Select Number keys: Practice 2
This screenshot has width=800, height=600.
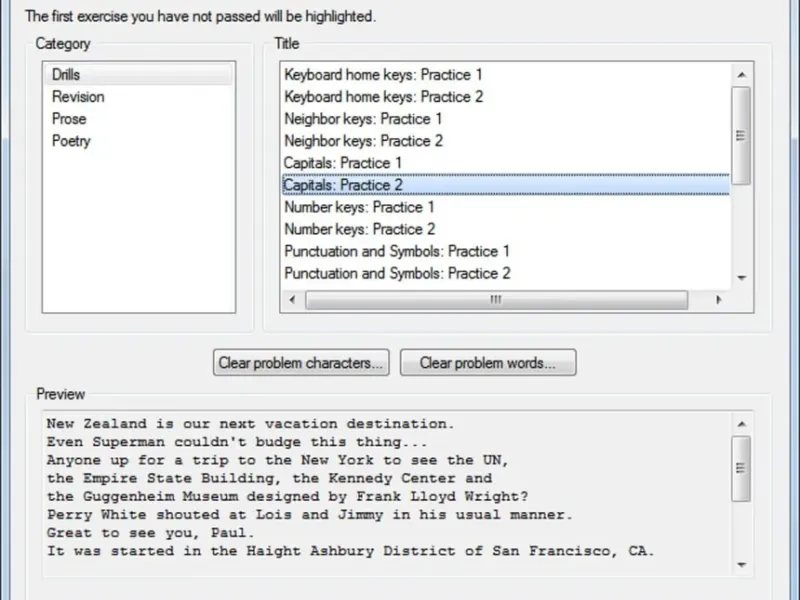coord(359,229)
